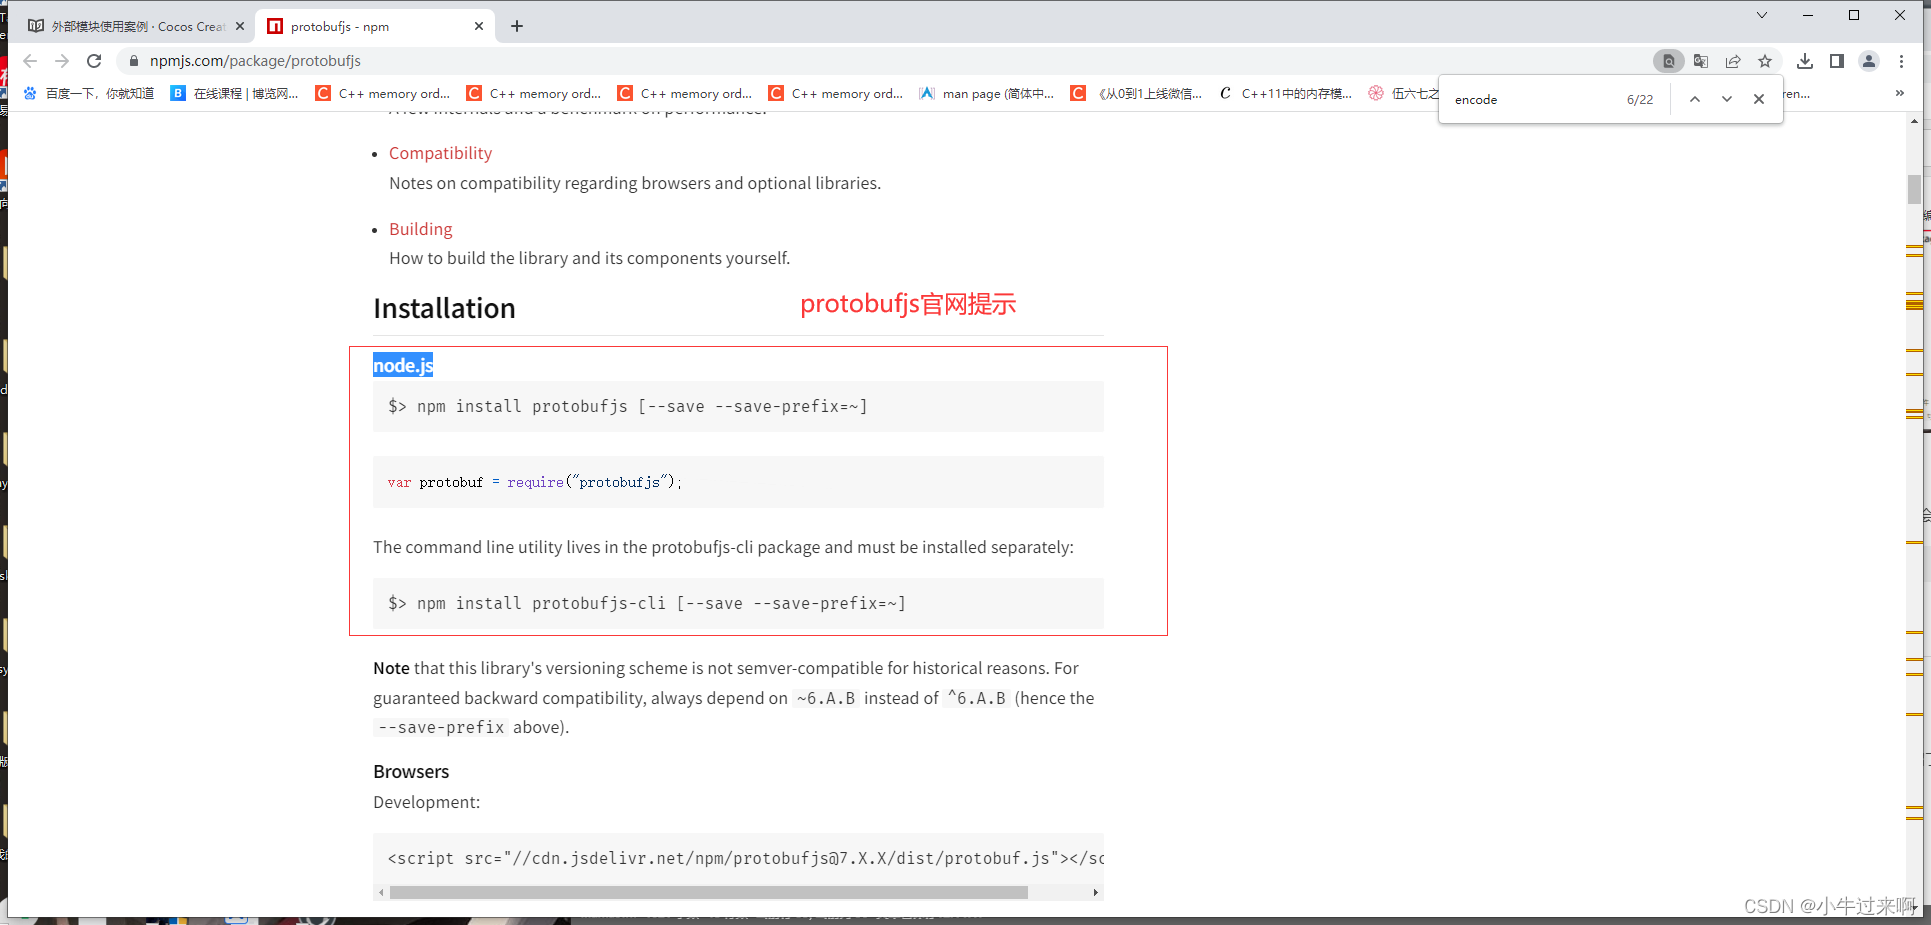Open the 在线课程 bookmark
This screenshot has height=925, width=1931.
[x=235, y=93]
